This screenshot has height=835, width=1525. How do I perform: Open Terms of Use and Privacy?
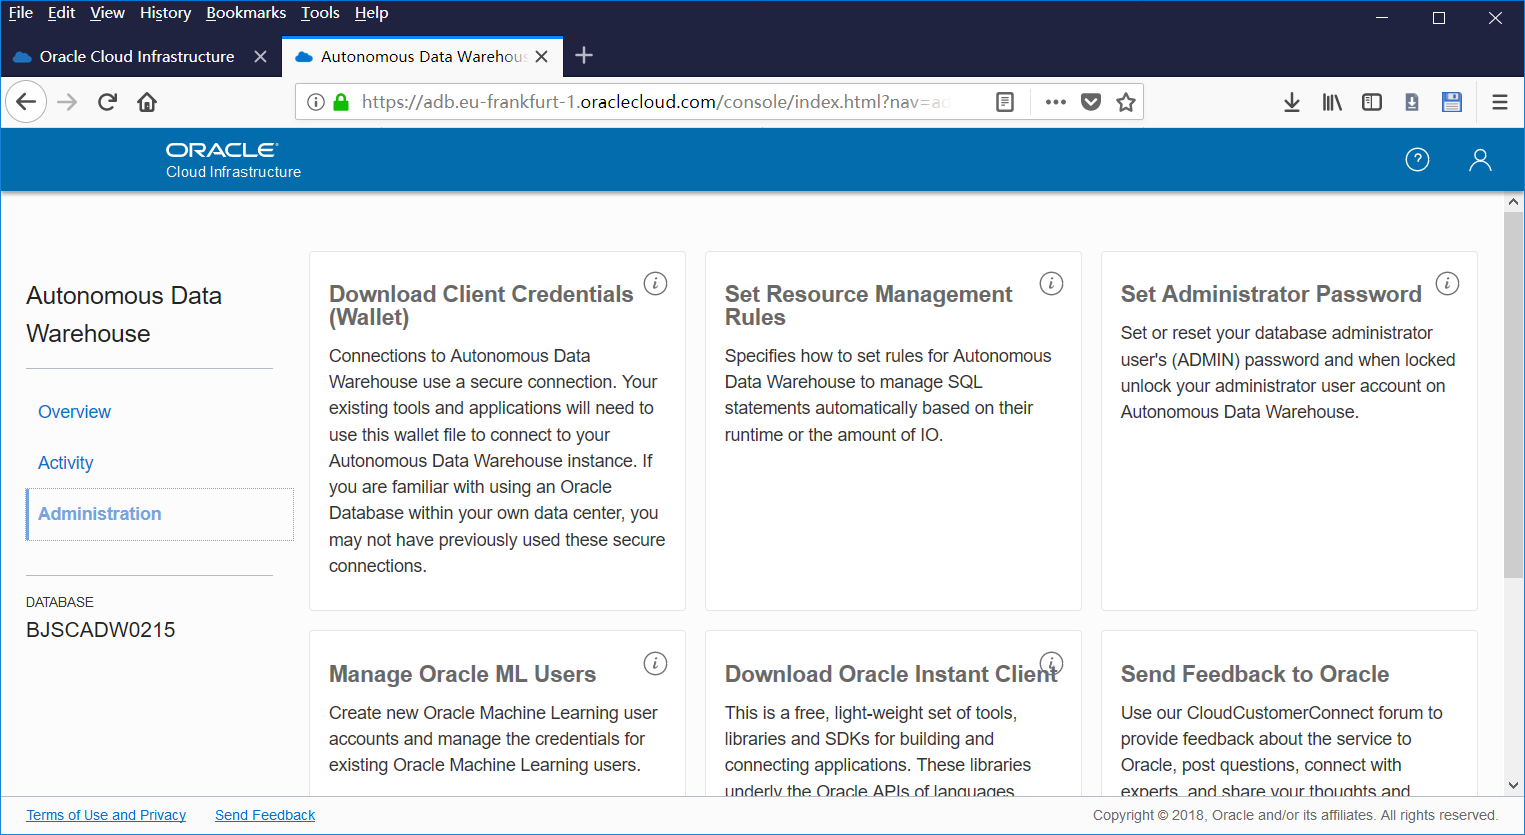click(x=106, y=815)
